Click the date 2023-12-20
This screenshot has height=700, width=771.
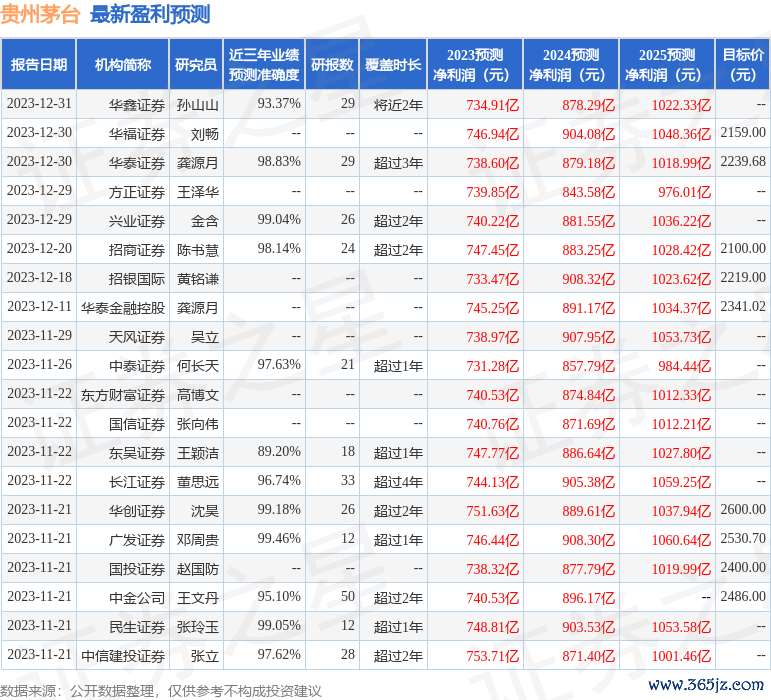click(39, 248)
